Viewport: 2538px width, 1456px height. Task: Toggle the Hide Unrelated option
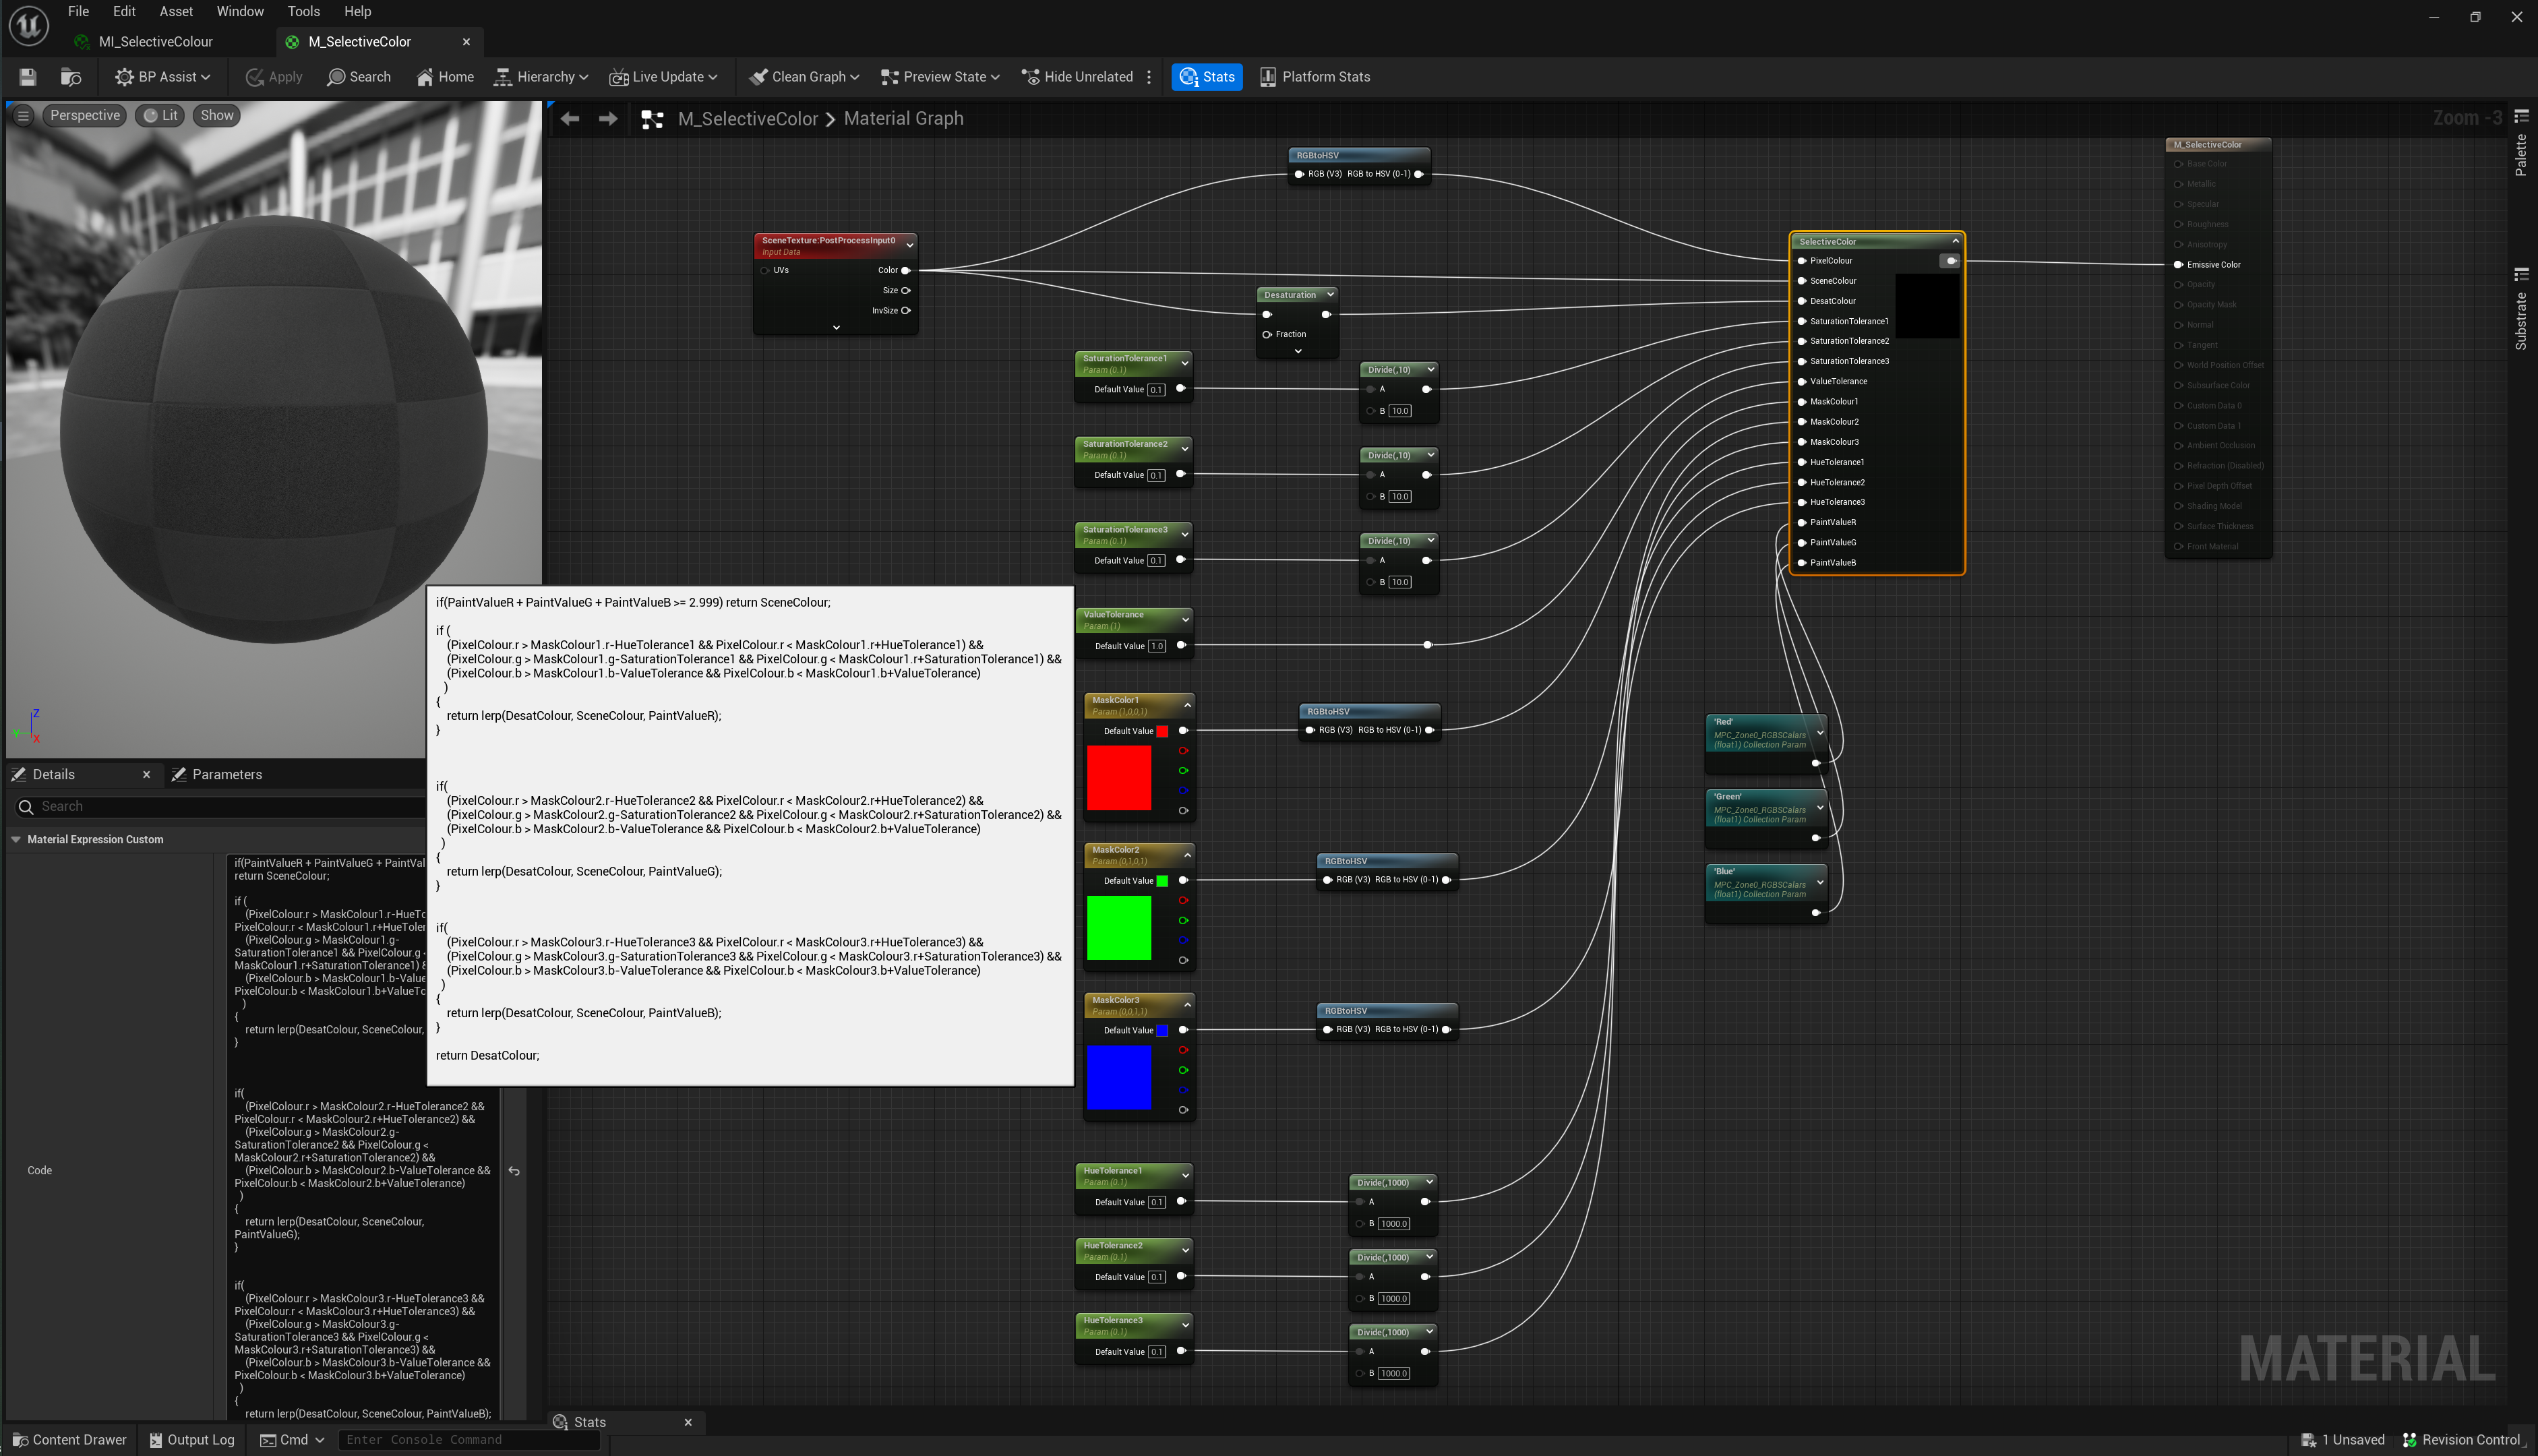[x=1077, y=77]
